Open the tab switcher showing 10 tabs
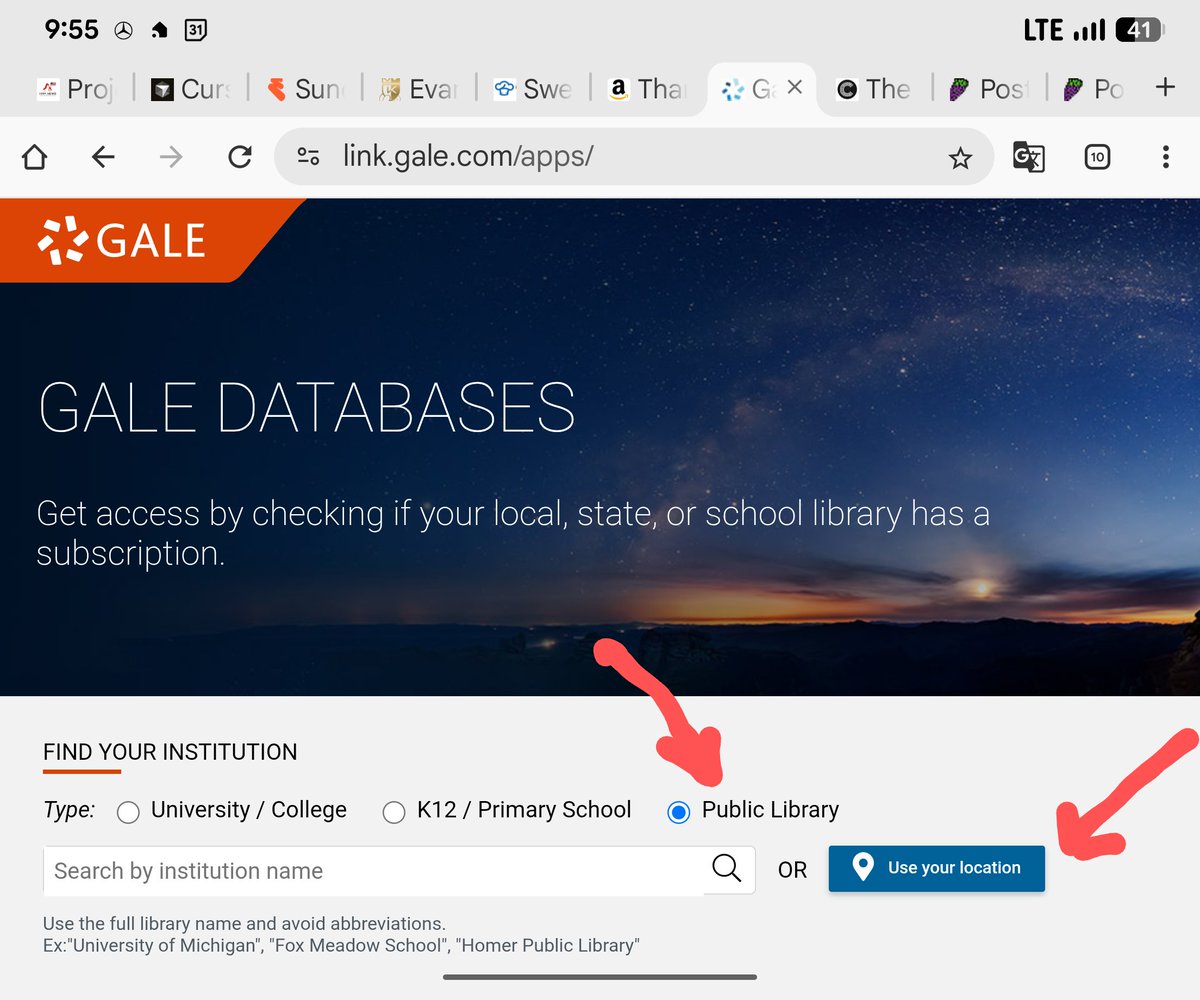This screenshot has height=1000, width=1200. pyautogui.click(x=1097, y=157)
